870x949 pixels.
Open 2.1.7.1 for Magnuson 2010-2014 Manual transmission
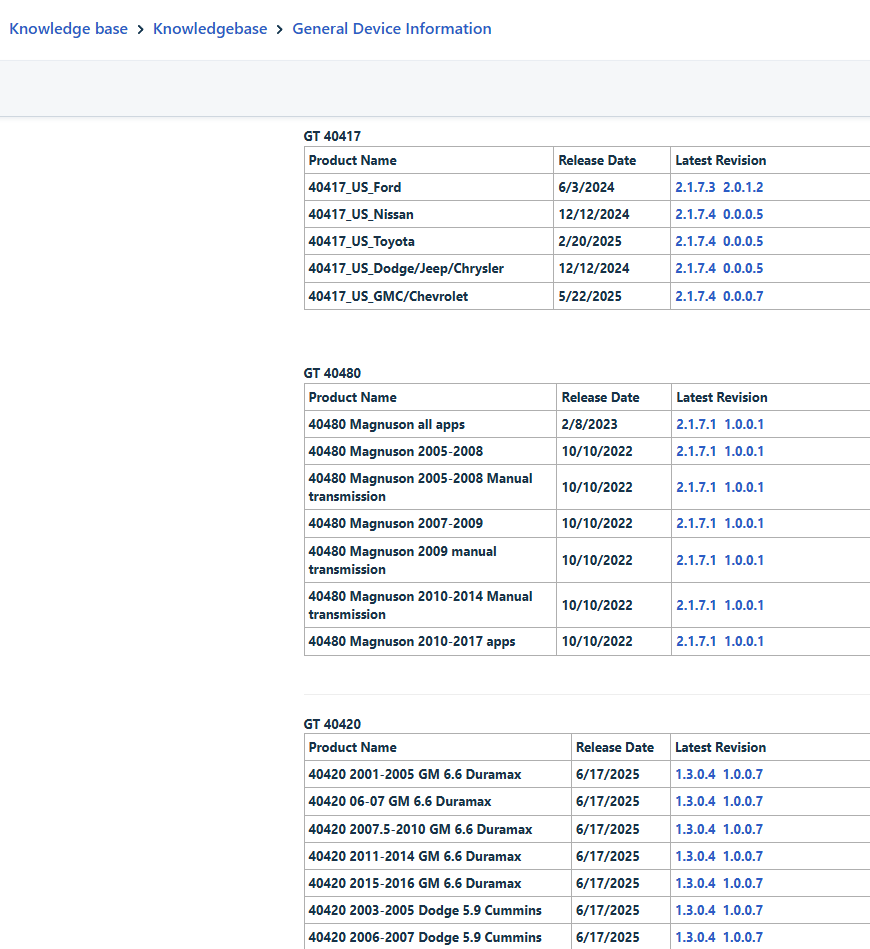click(x=696, y=605)
